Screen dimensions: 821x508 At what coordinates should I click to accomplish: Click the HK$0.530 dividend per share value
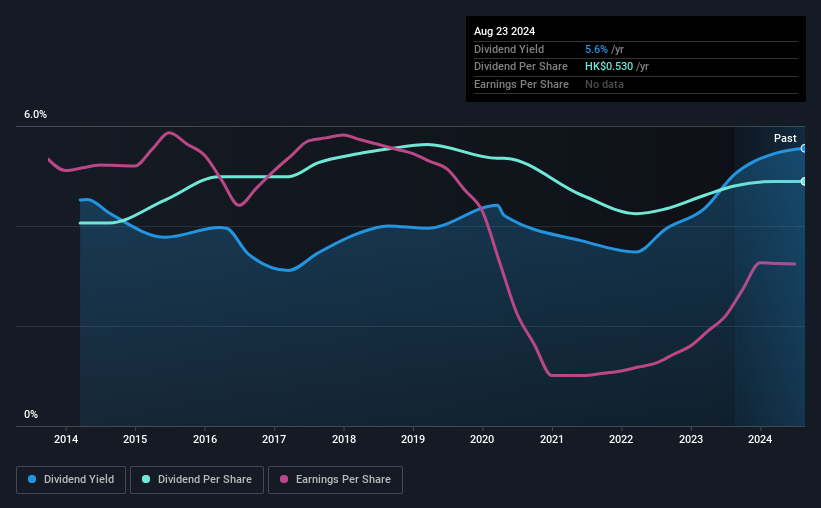609,67
